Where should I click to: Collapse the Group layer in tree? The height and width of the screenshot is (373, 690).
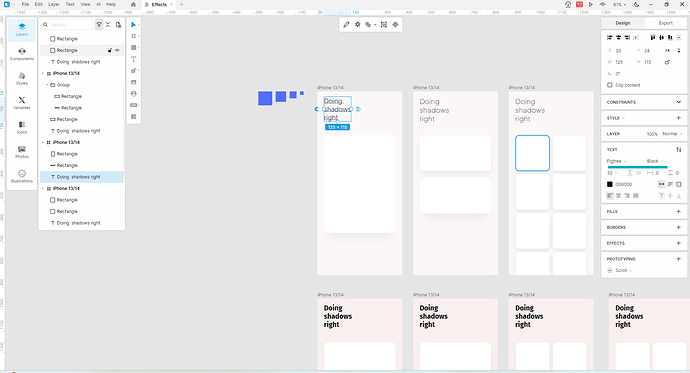tap(47, 85)
